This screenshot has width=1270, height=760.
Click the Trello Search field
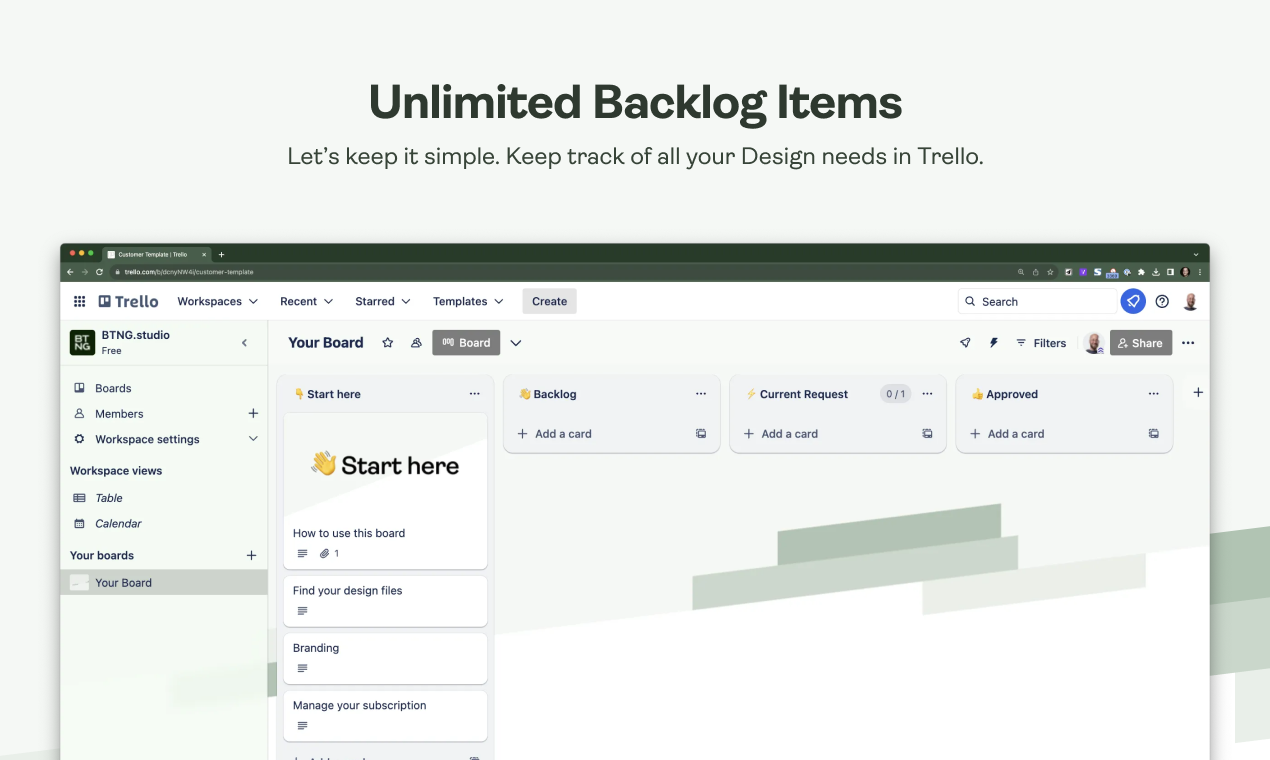click(1037, 301)
